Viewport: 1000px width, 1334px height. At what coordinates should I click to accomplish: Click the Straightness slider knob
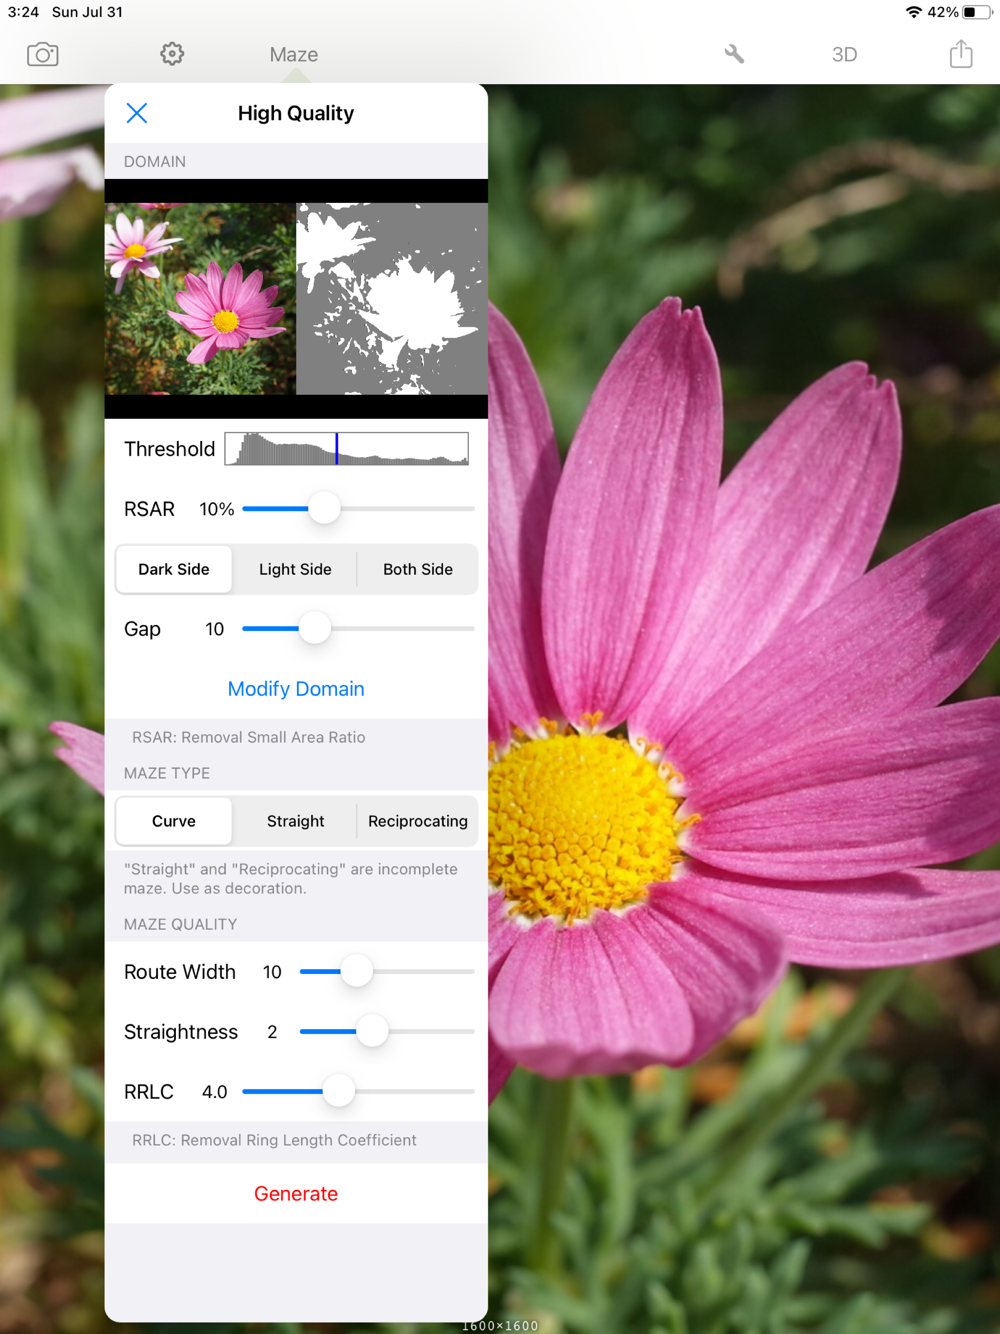coord(372,1032)
